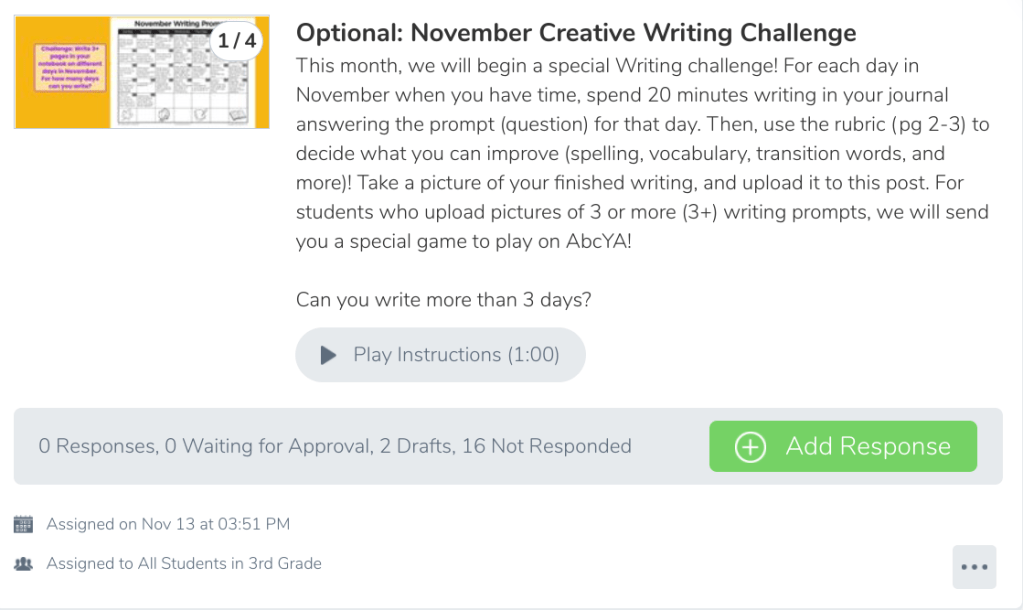Click "Assigned to All Students in 3rd Grade"

(184, 564)
